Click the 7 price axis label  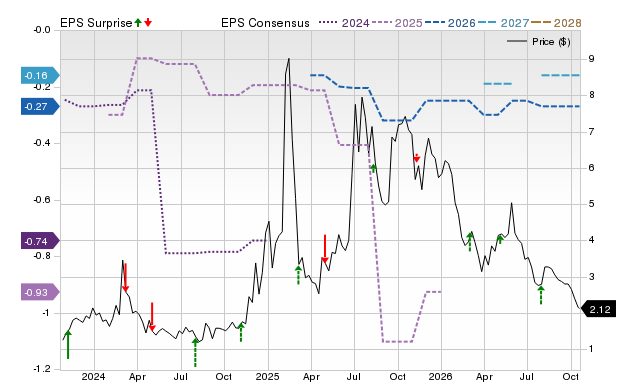point(591,131)
